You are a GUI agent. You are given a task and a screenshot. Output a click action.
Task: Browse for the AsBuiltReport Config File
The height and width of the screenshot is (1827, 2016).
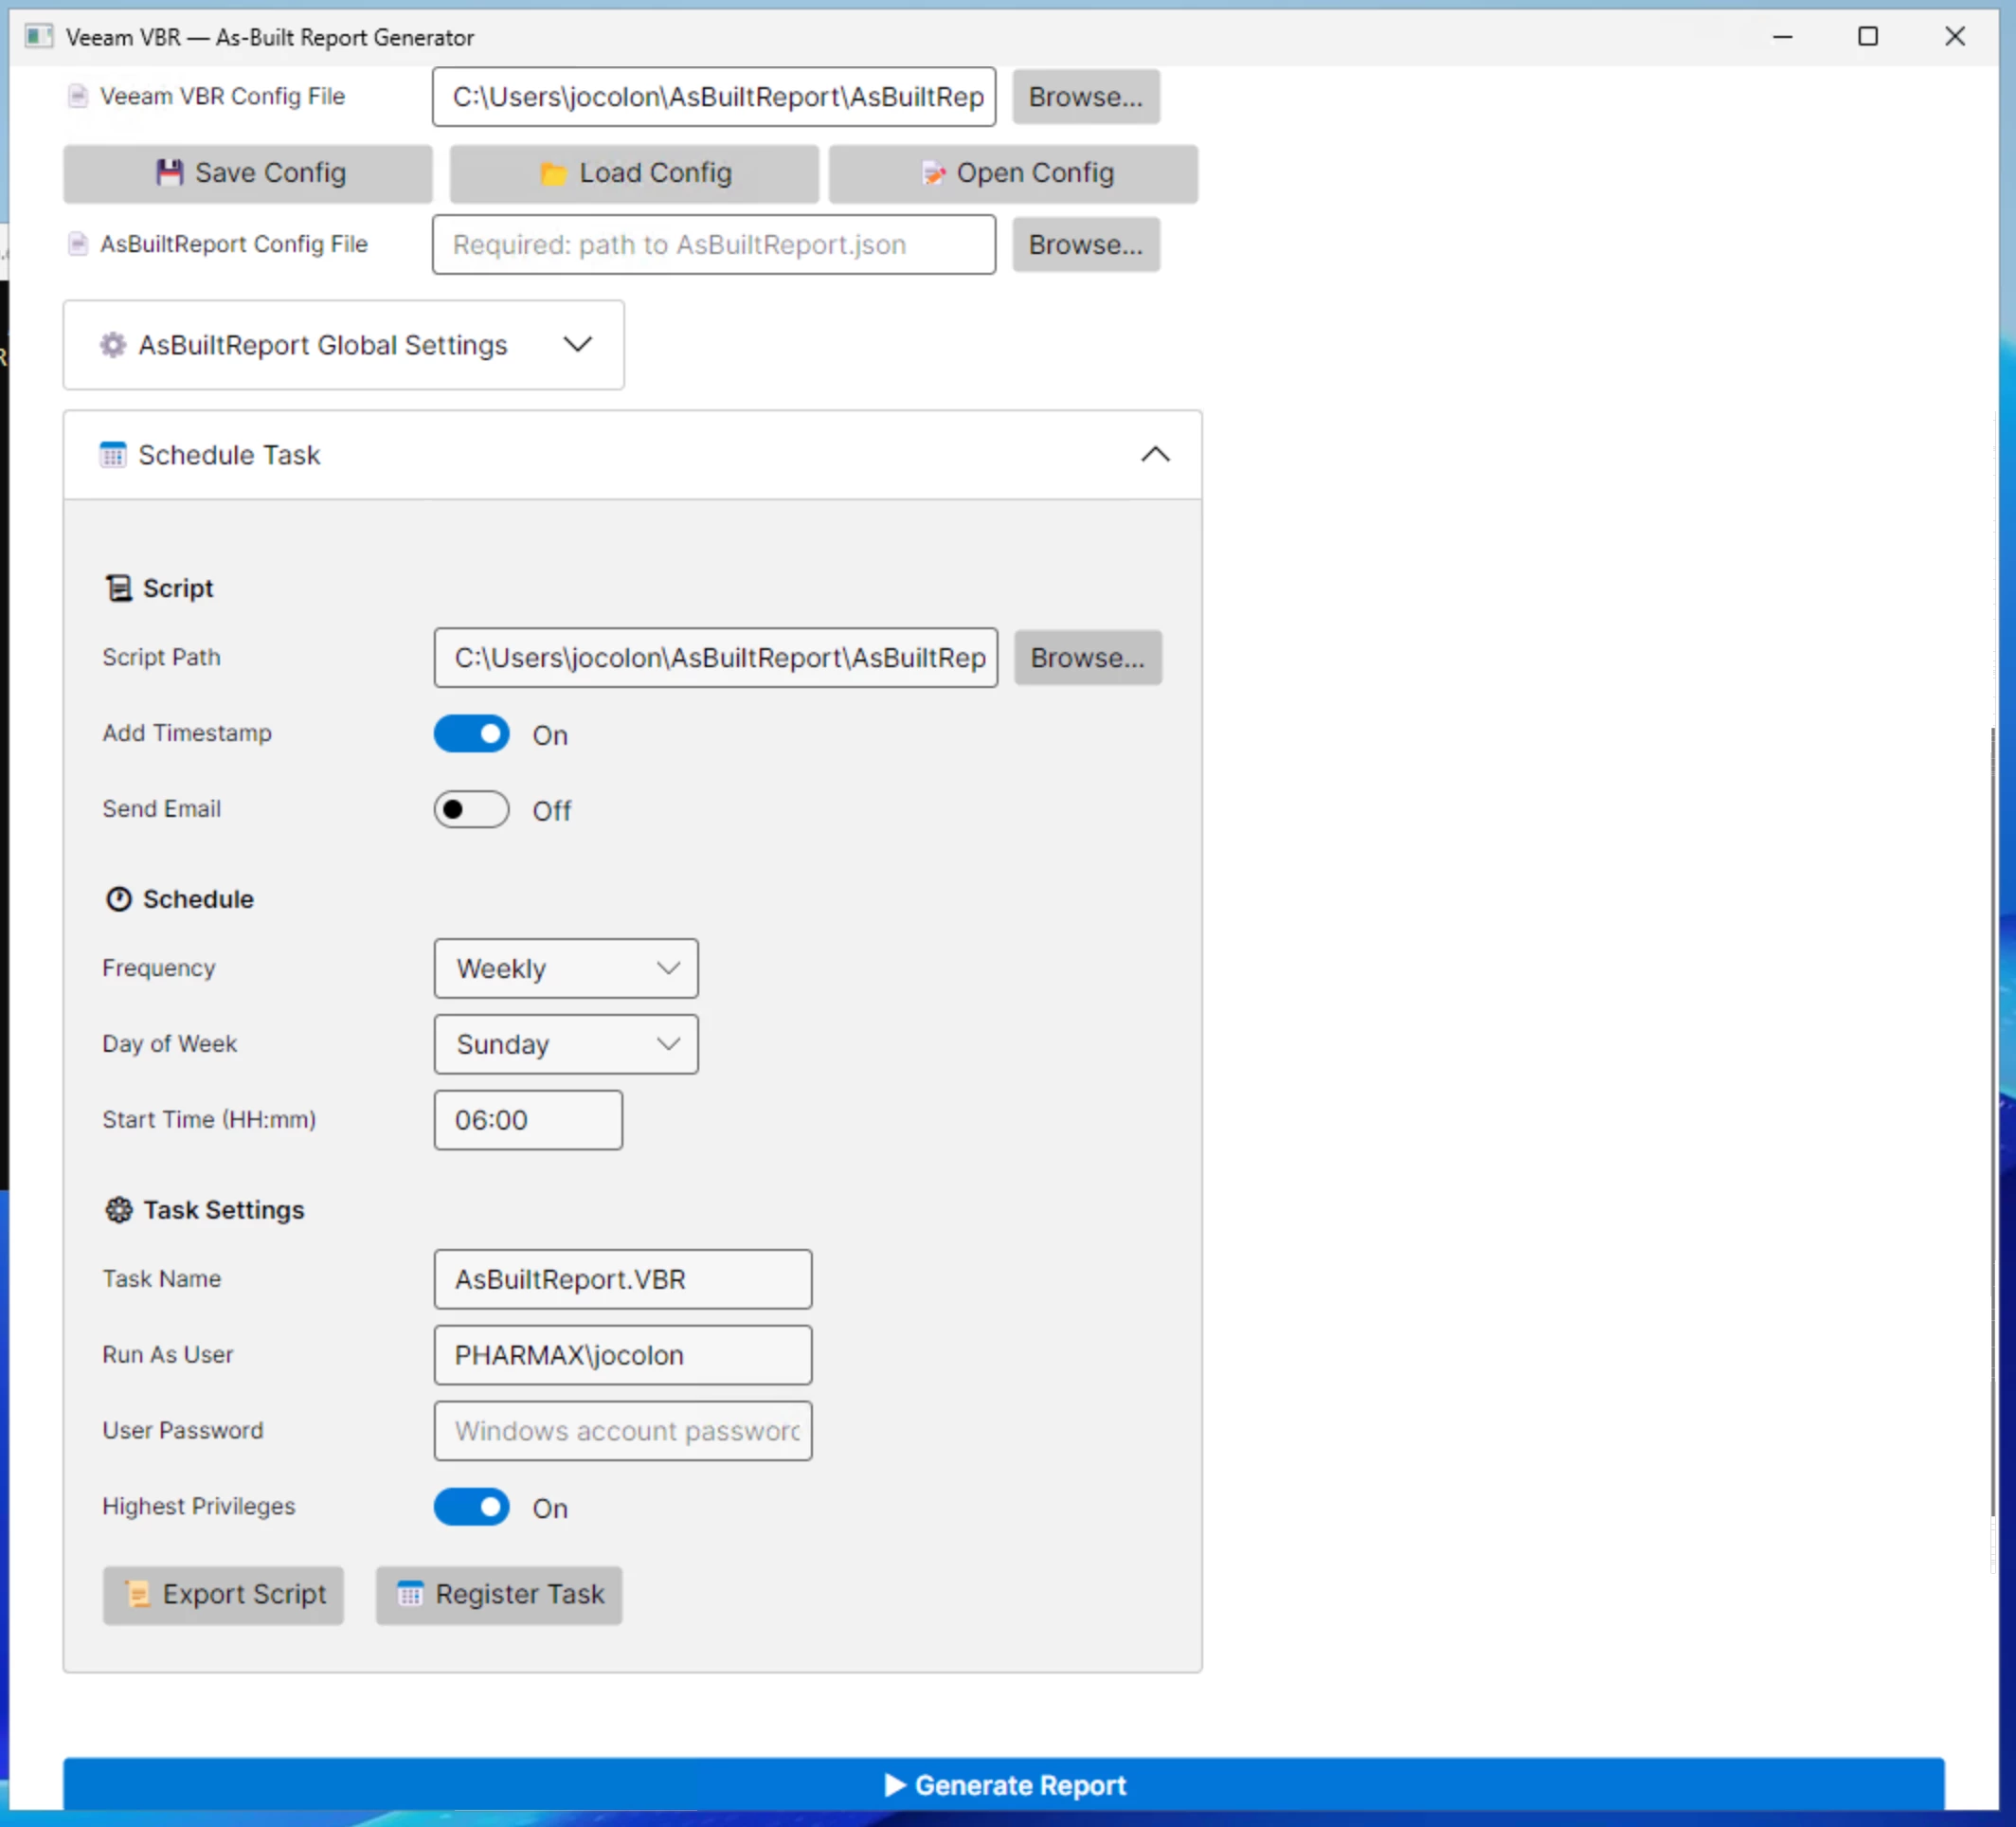coord(1085,245)
